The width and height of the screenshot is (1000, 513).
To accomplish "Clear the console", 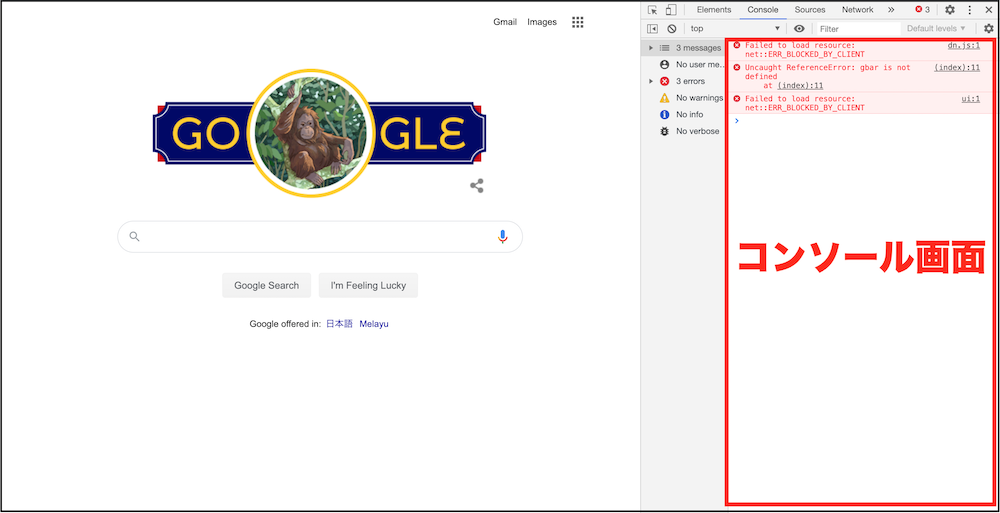I will [672, 29].
